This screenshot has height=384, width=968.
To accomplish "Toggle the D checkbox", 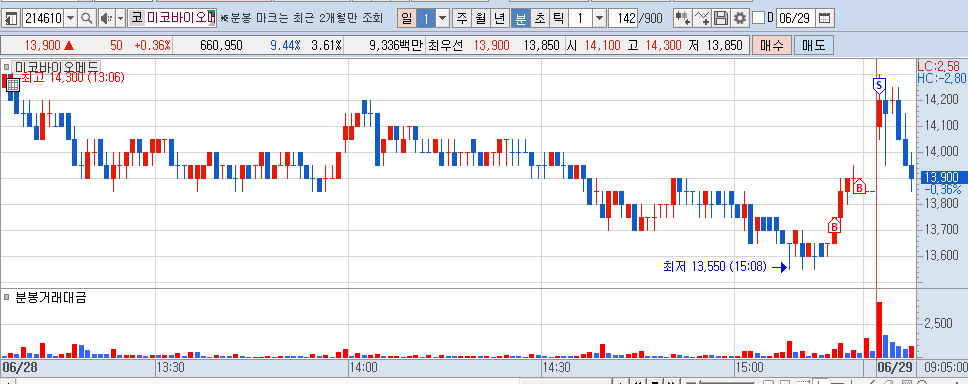I will click(759, 19).
